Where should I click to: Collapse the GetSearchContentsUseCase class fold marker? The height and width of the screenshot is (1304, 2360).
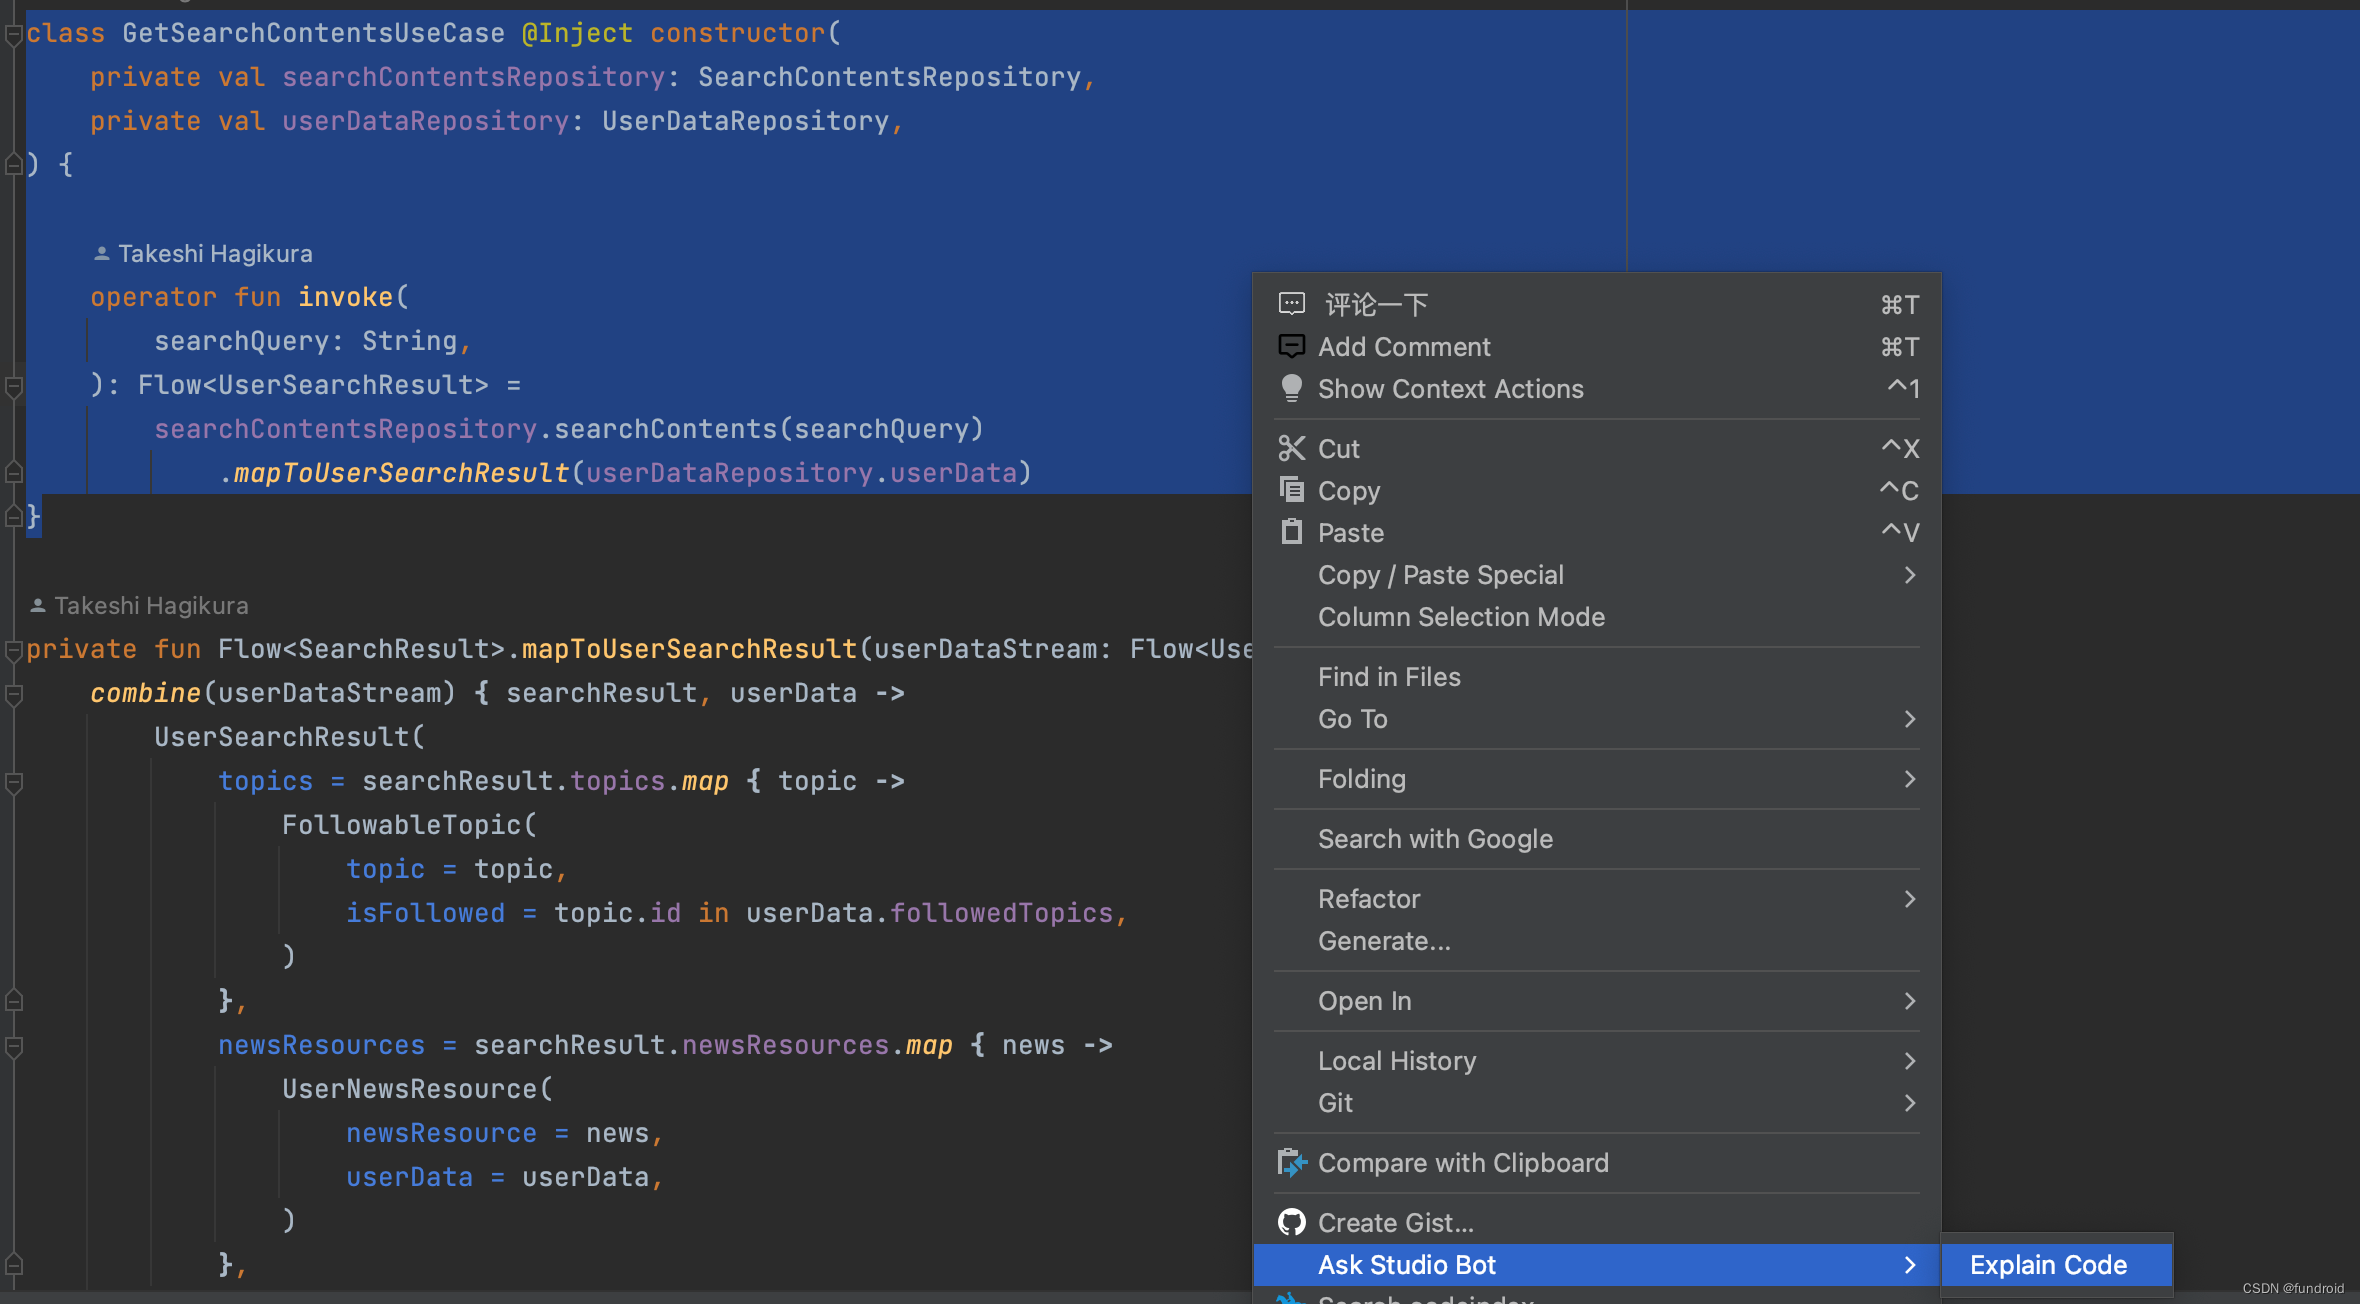(x=14, y=35)
